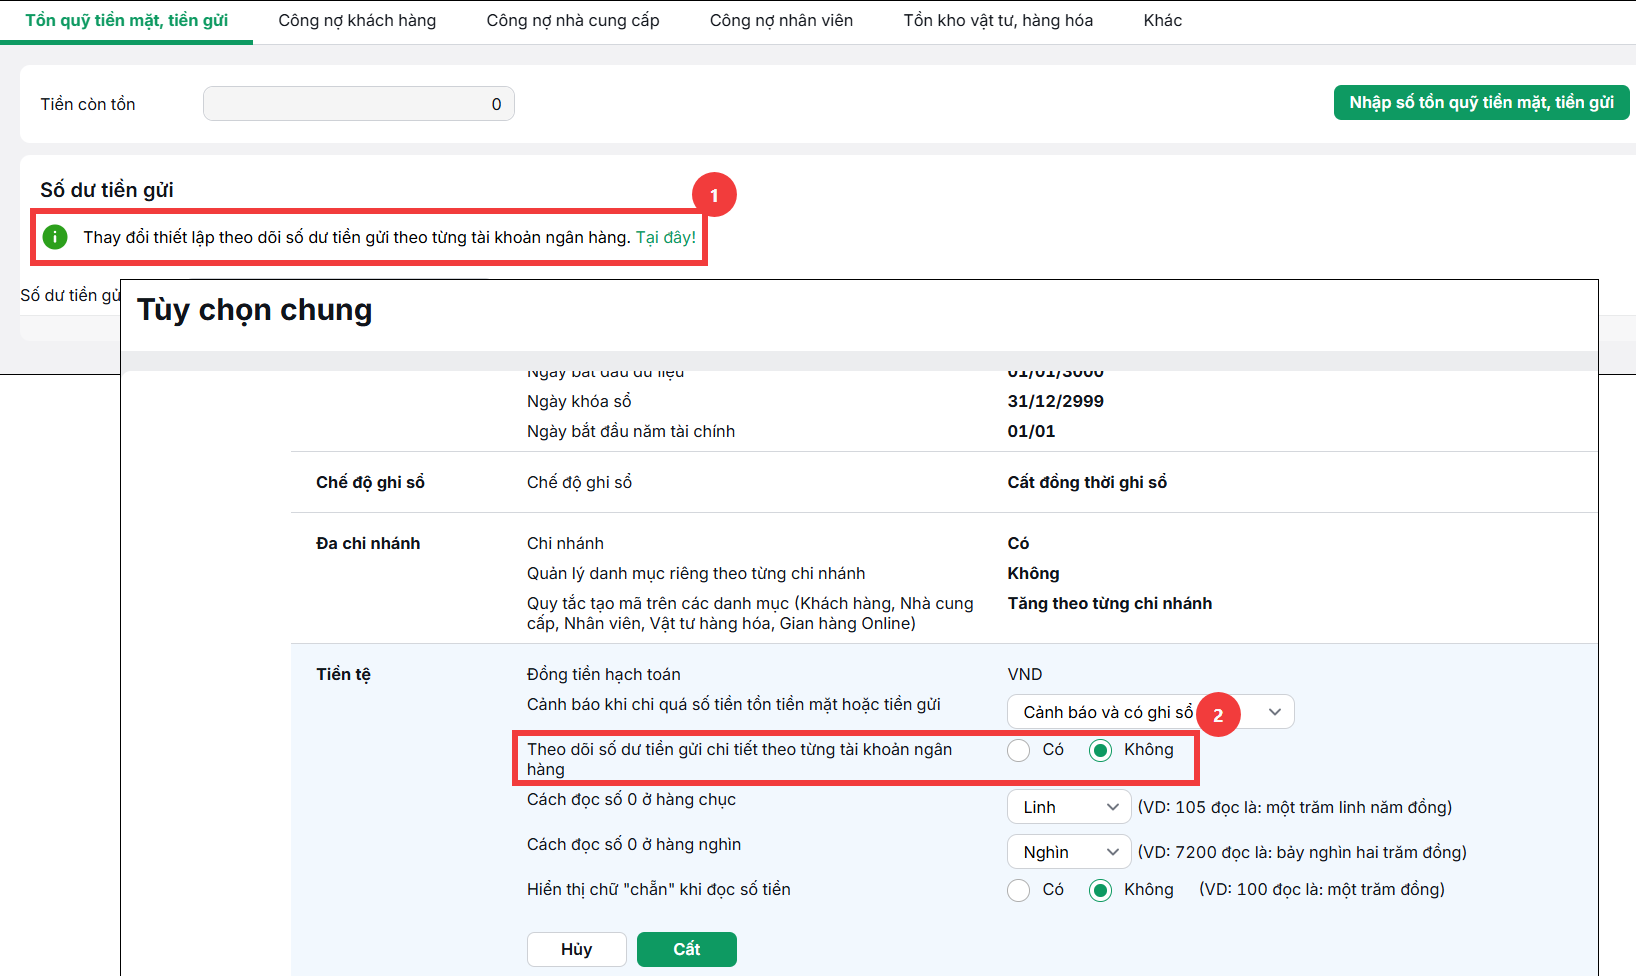Click the 'Đồng tiền hạch toán' label

(x=604, y=674)
